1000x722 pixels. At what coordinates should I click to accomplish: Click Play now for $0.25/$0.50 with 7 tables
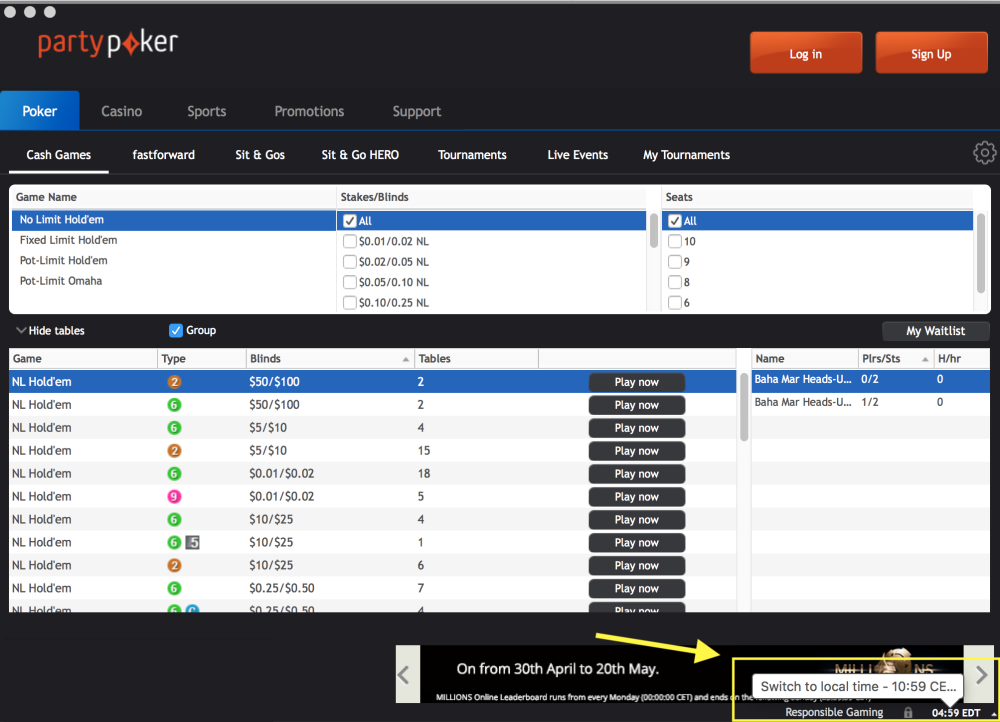(636, 589)
